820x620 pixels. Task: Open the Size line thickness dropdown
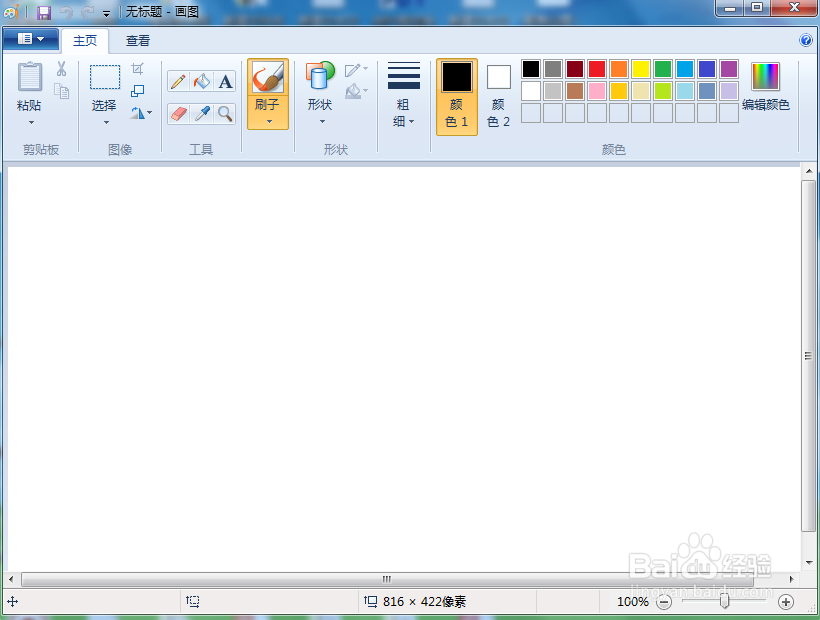(x=404, y=95)
